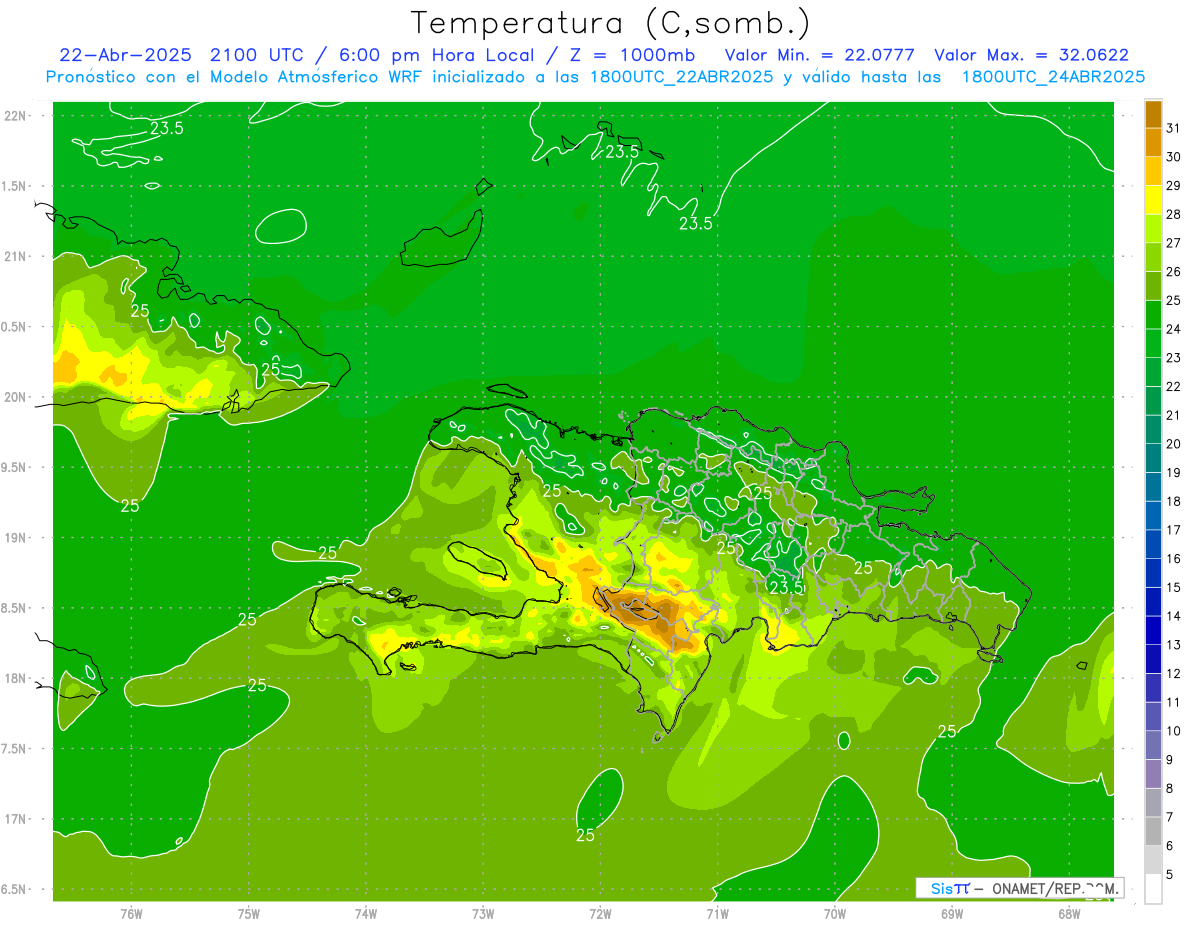Click the colorbar label 29

tap(1174, 185)
